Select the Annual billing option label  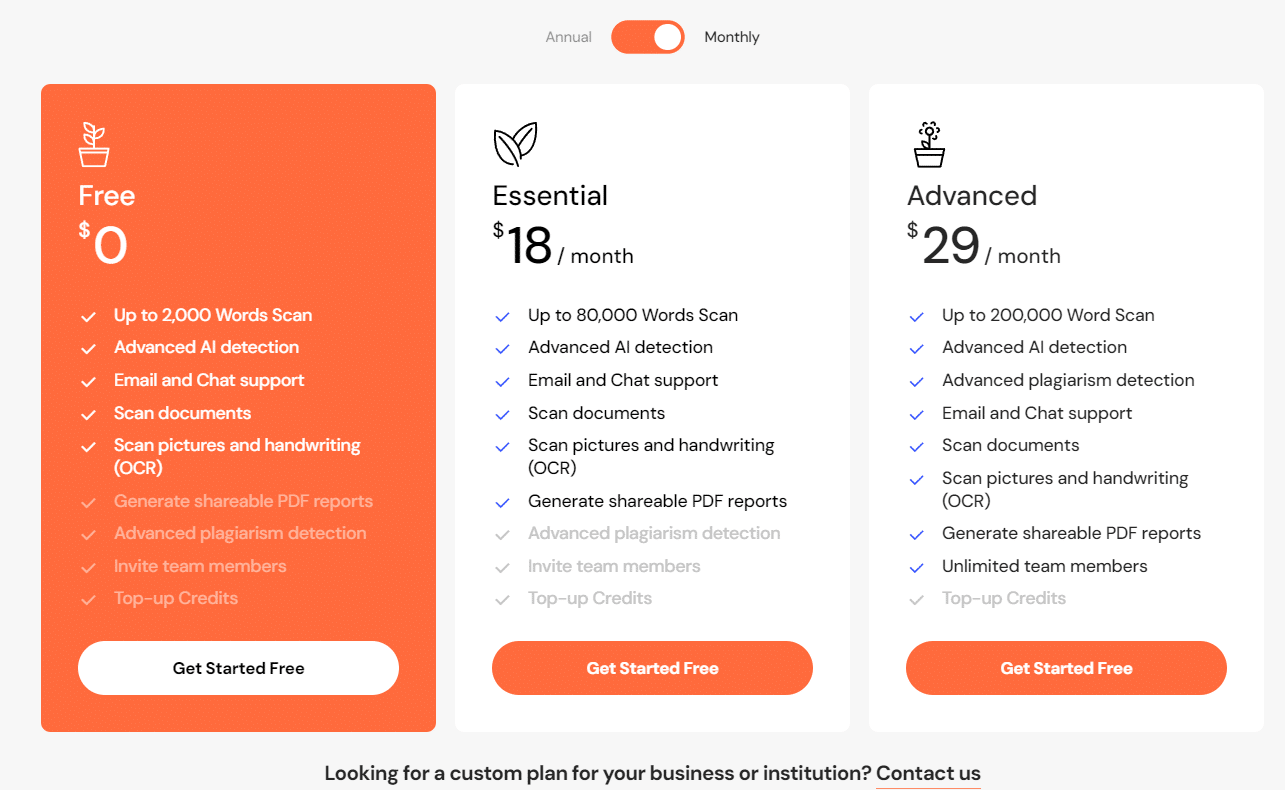(x=568, y=37)
